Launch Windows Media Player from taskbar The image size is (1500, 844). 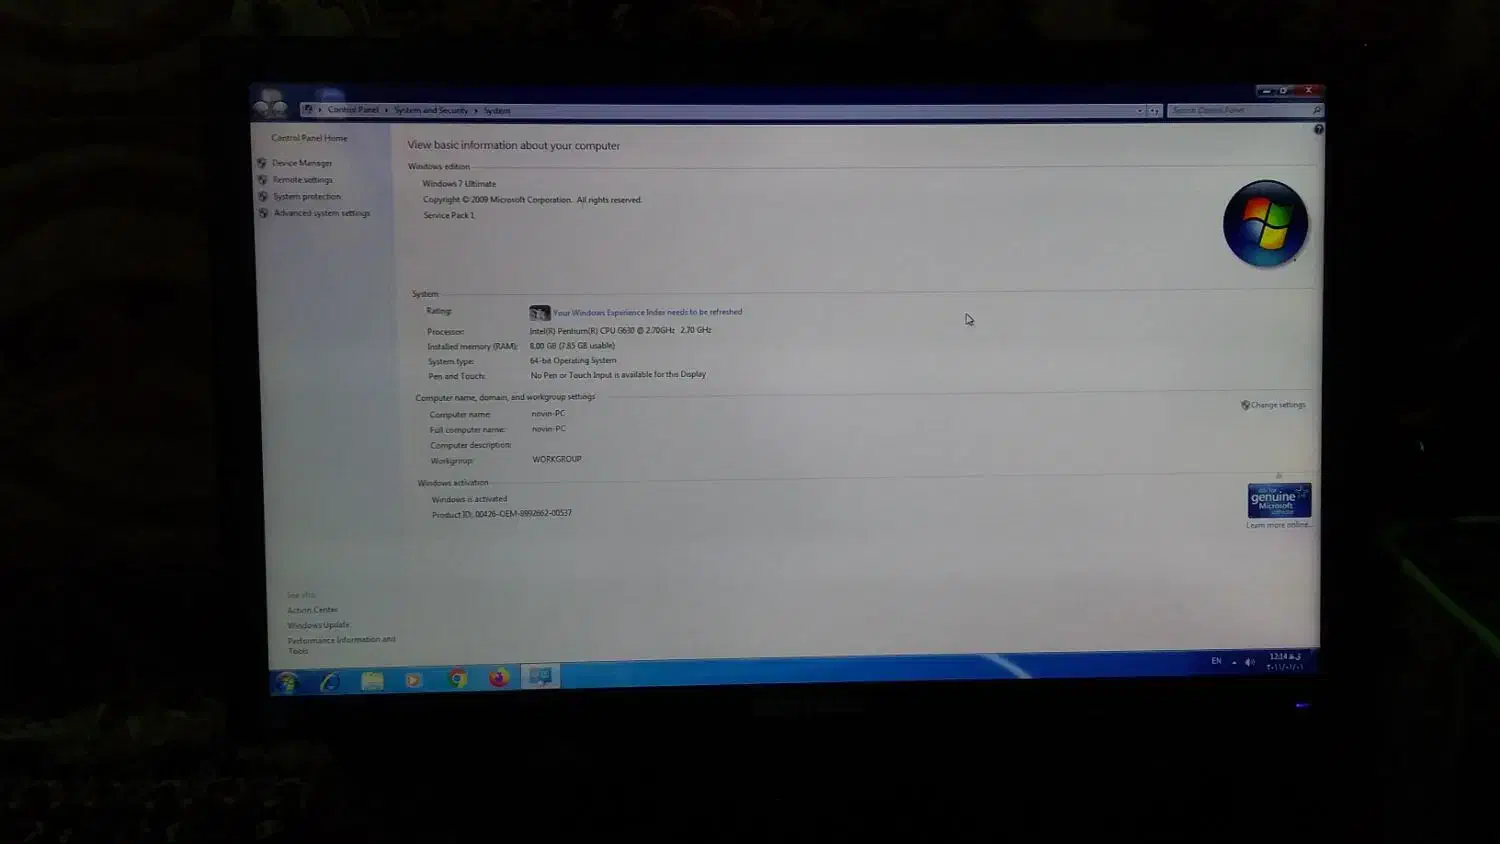pyautogui.click(x=414, y=680)
